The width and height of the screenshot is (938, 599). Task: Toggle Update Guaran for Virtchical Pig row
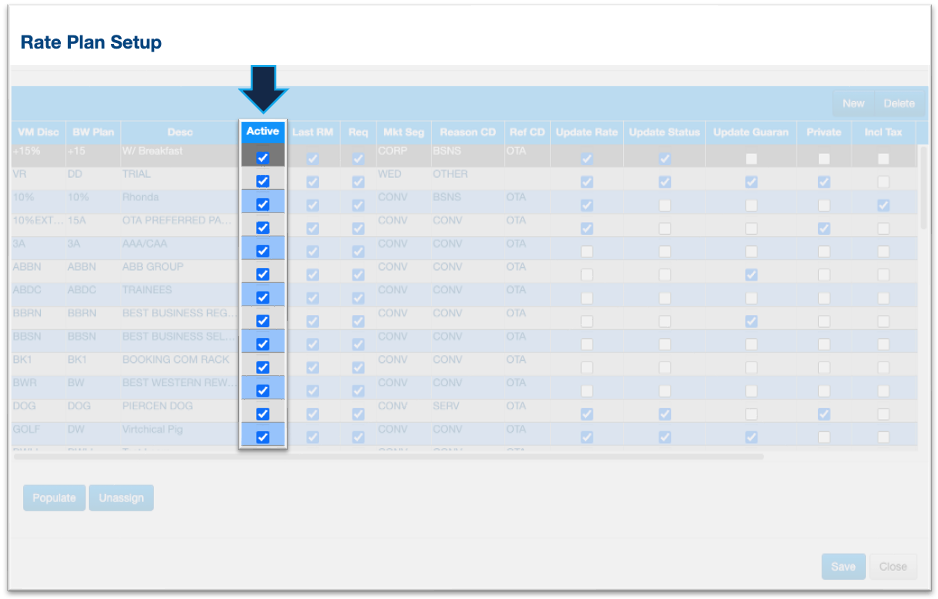tap(751, 437)
